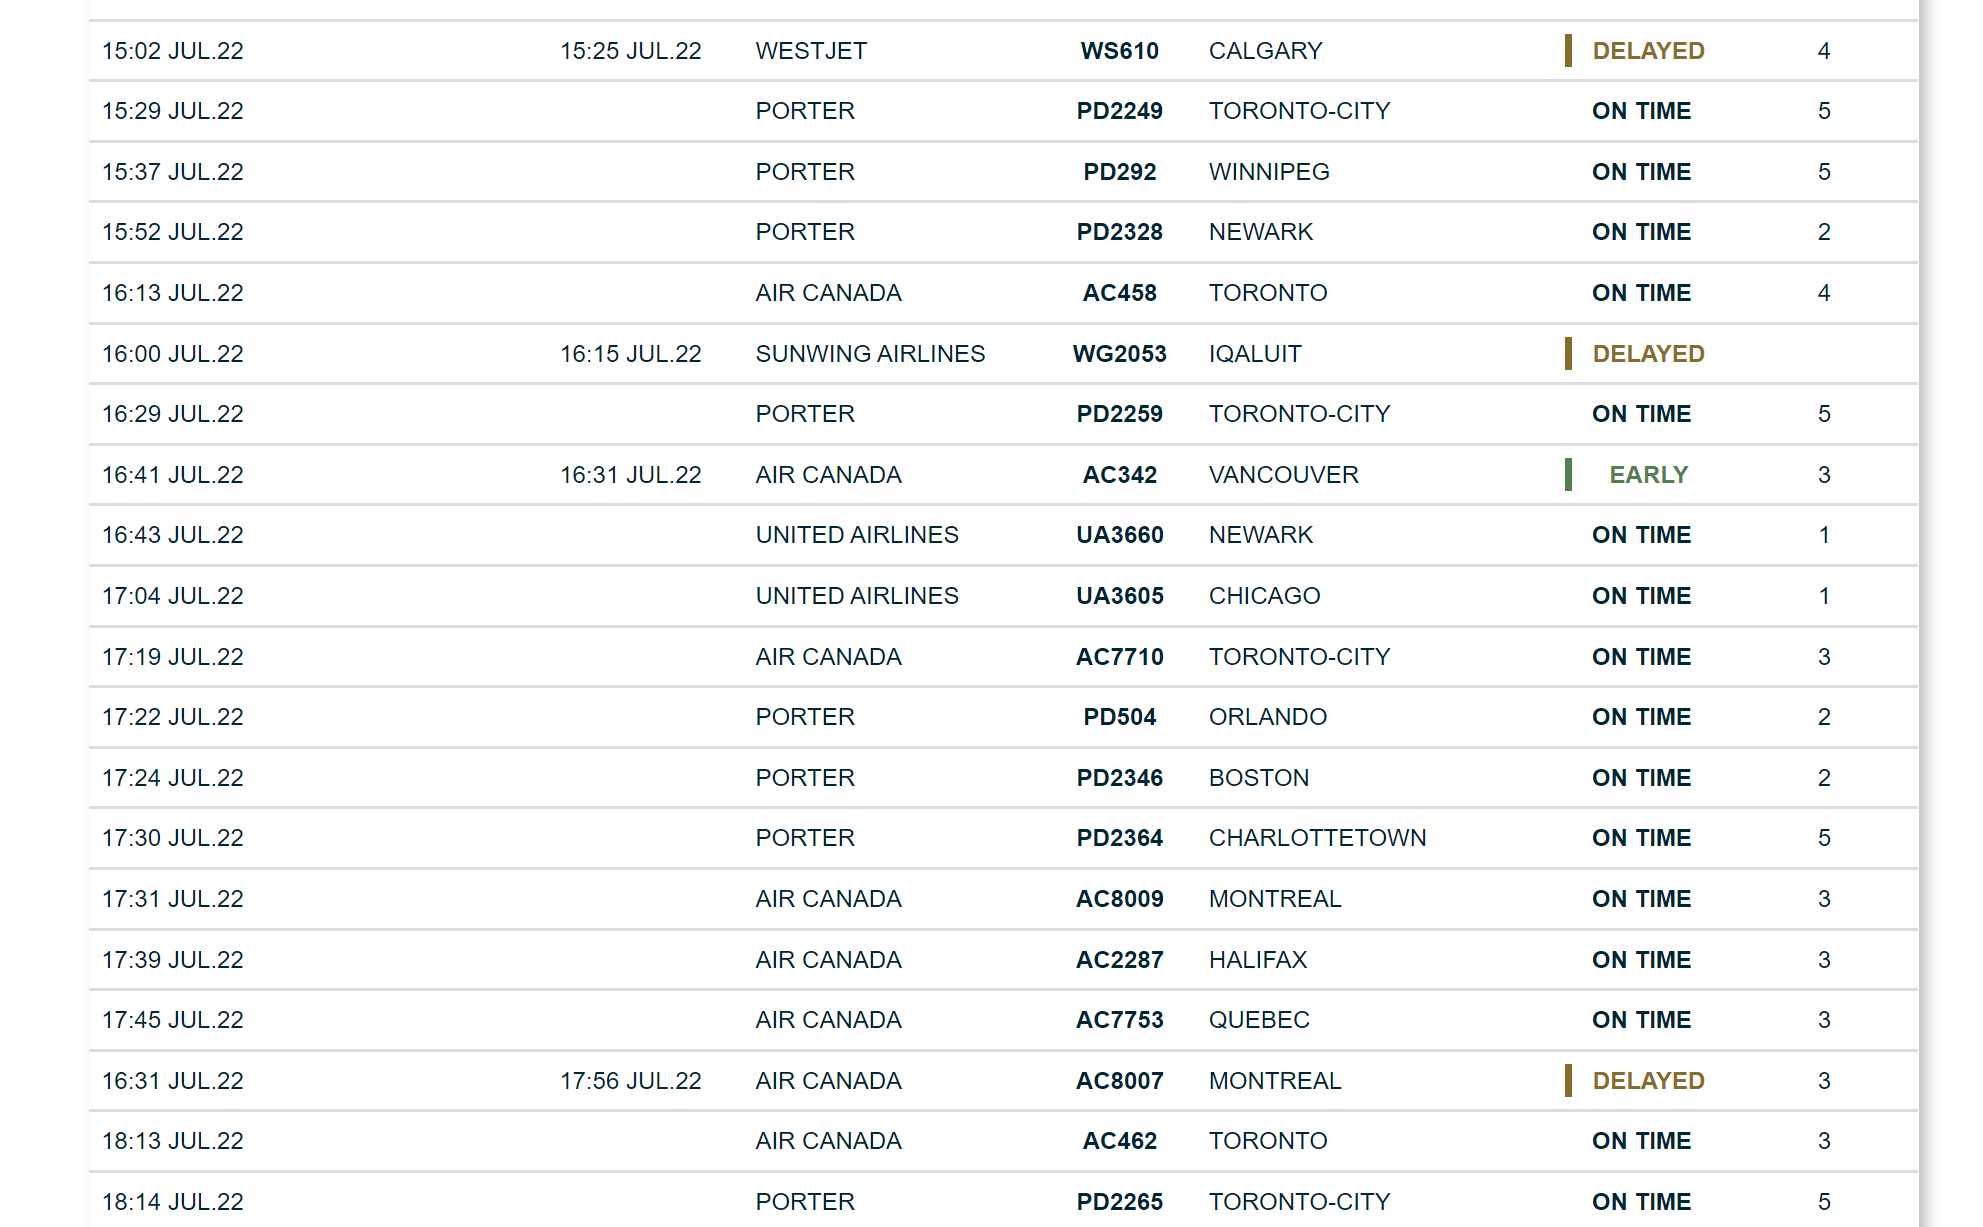Open flight AC8009 to Montreal
Viewport: 1983px width, 1227px height.
(x=1119, y=899)
